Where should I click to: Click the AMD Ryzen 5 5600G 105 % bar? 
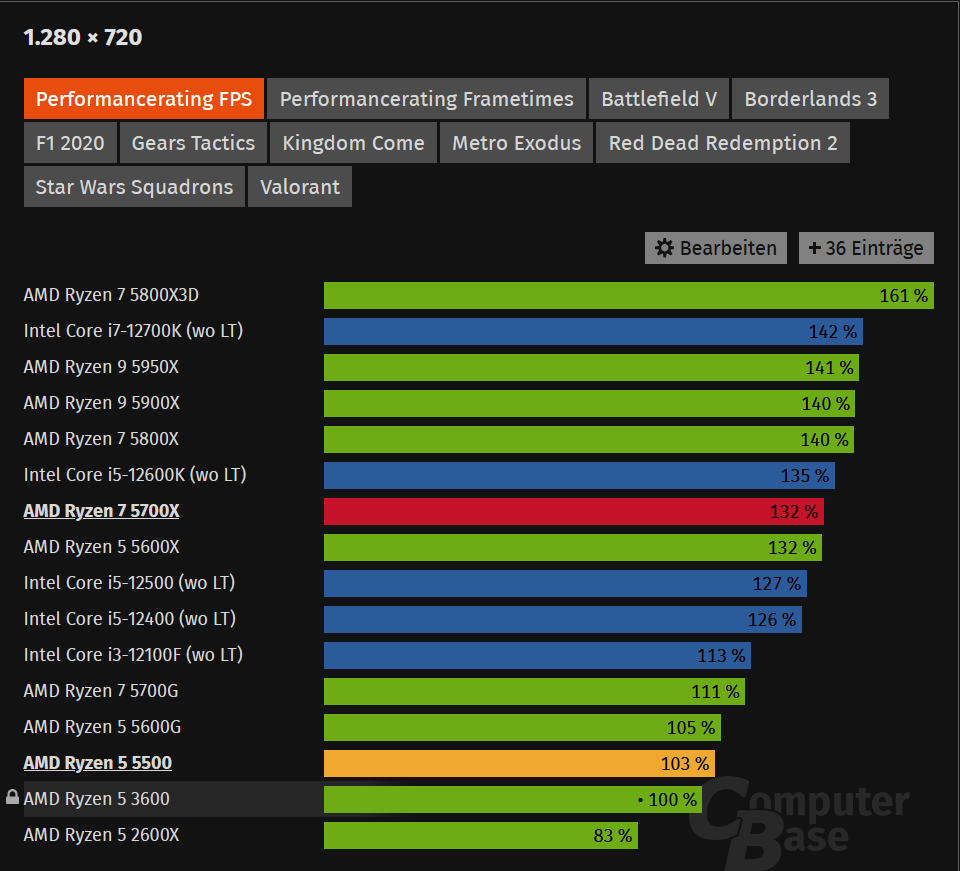(x=522, y=728)
